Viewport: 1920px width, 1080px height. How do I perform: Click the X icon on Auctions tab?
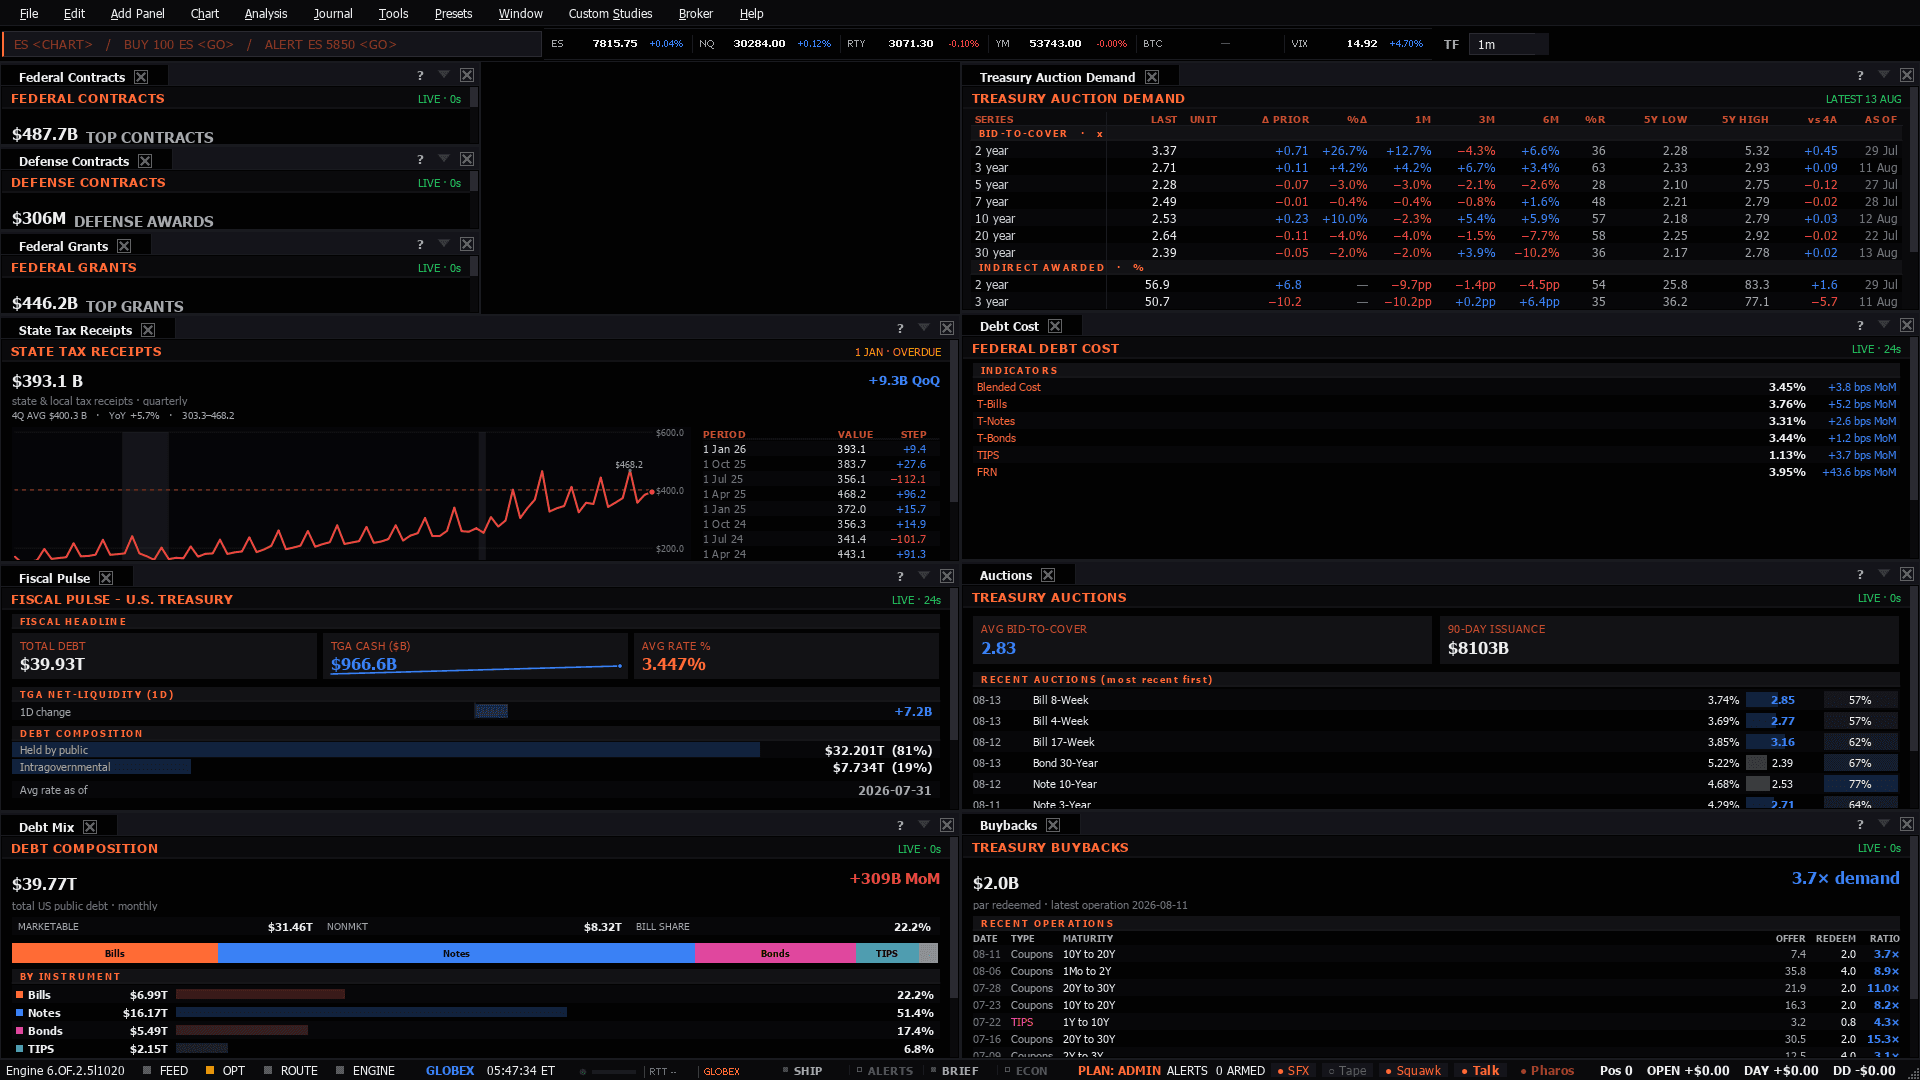click(x=1048, y=575)
